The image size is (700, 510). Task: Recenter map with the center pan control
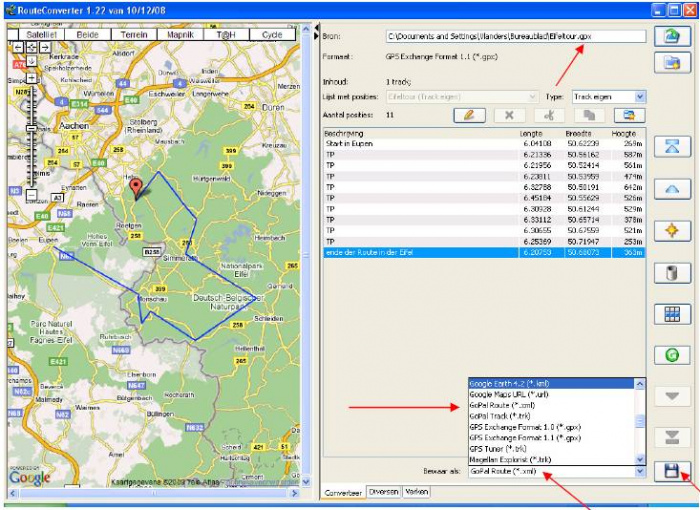coord(31,47)
